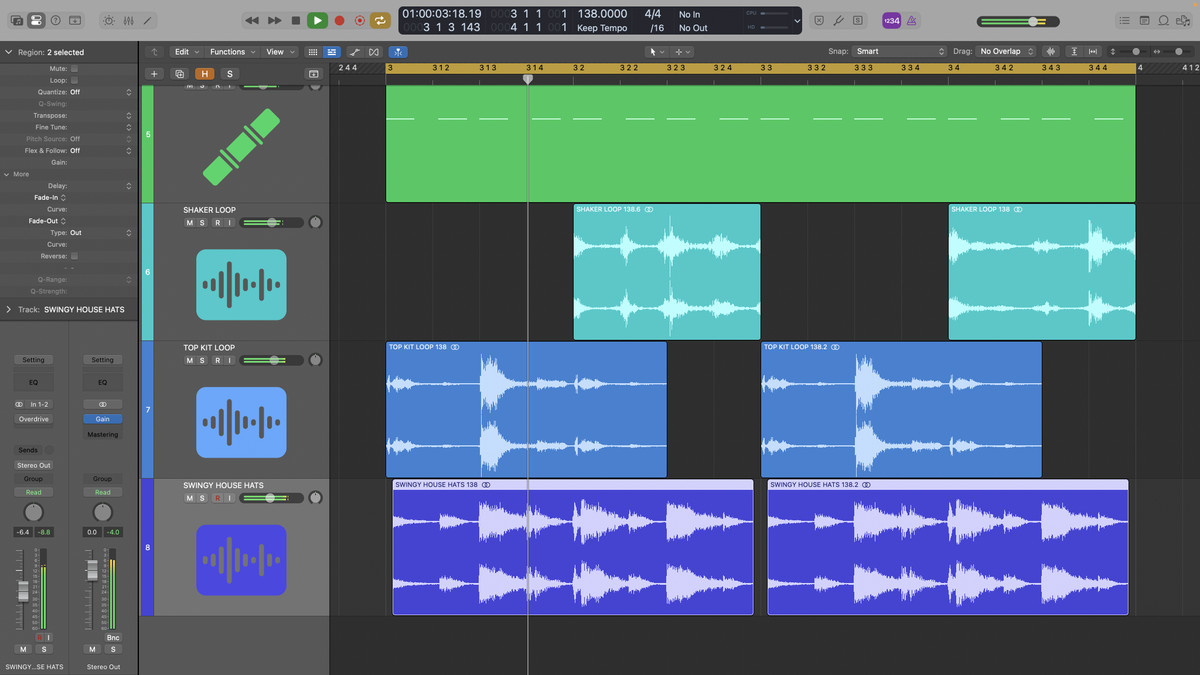Image resolution: width=1200 pixels, height=675 pixels.
Task: Toggle Cycle mode
Action: [x=381, y=20]
